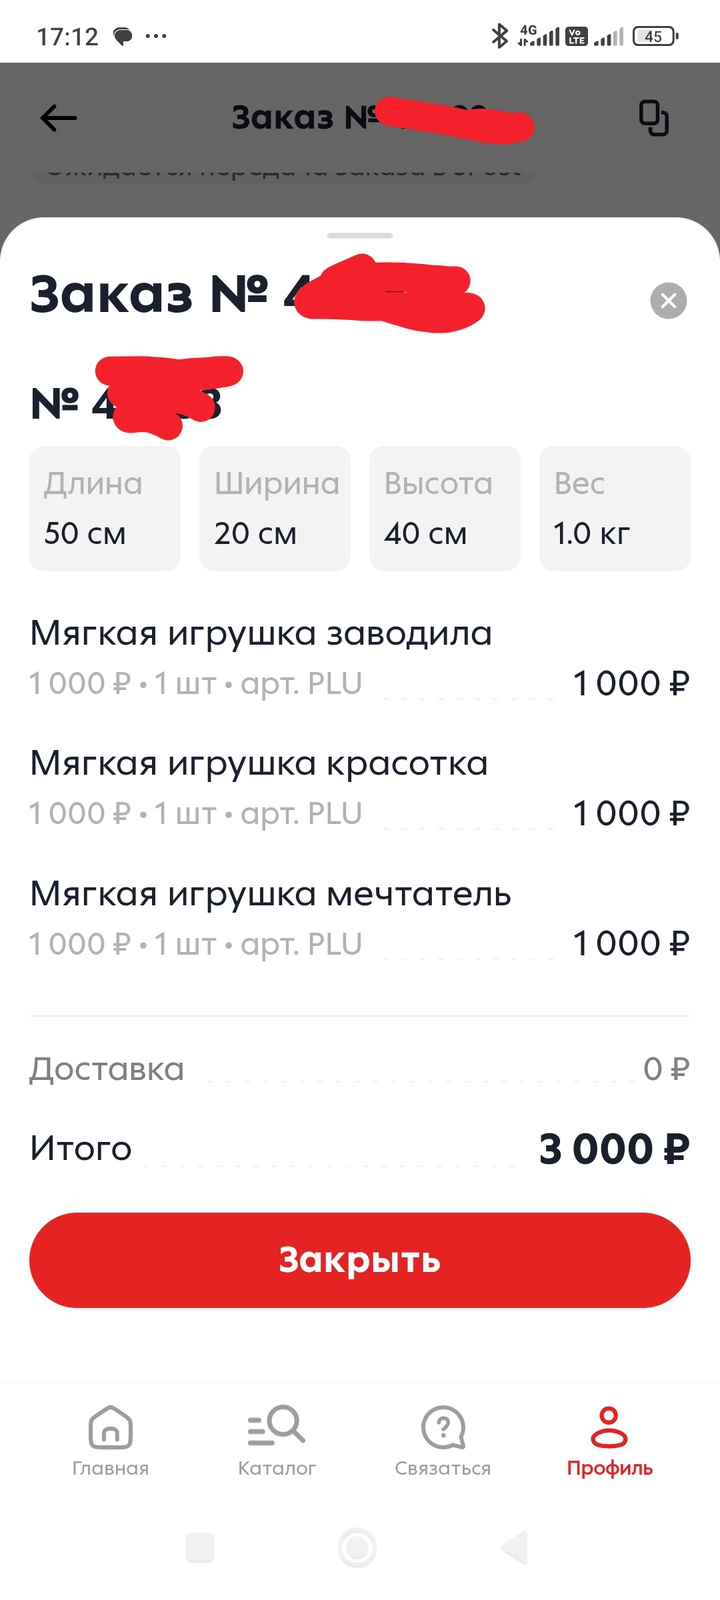
Task: Tap the Высота 40 см dimension tile
Action: click(445, 509)
